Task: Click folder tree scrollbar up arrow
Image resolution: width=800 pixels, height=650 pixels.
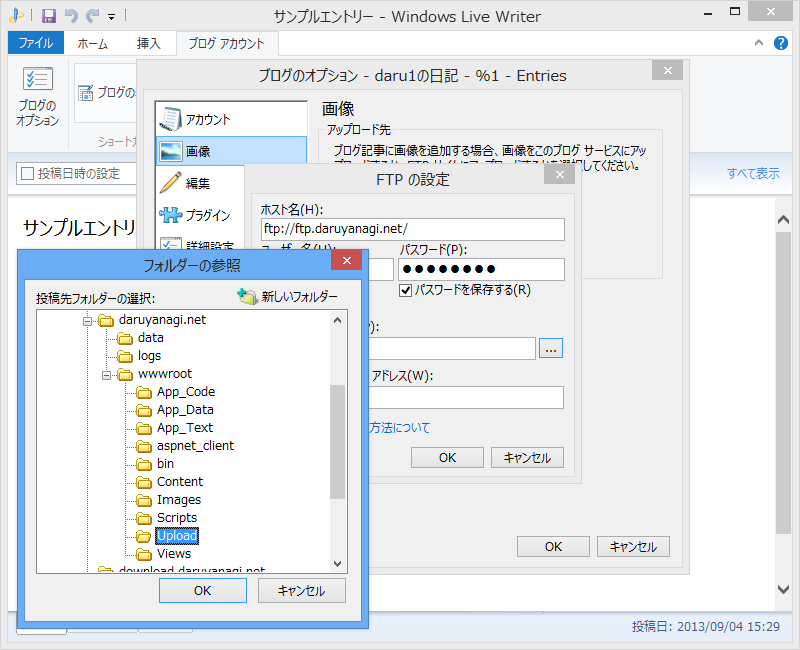Action: pos(337,320)
